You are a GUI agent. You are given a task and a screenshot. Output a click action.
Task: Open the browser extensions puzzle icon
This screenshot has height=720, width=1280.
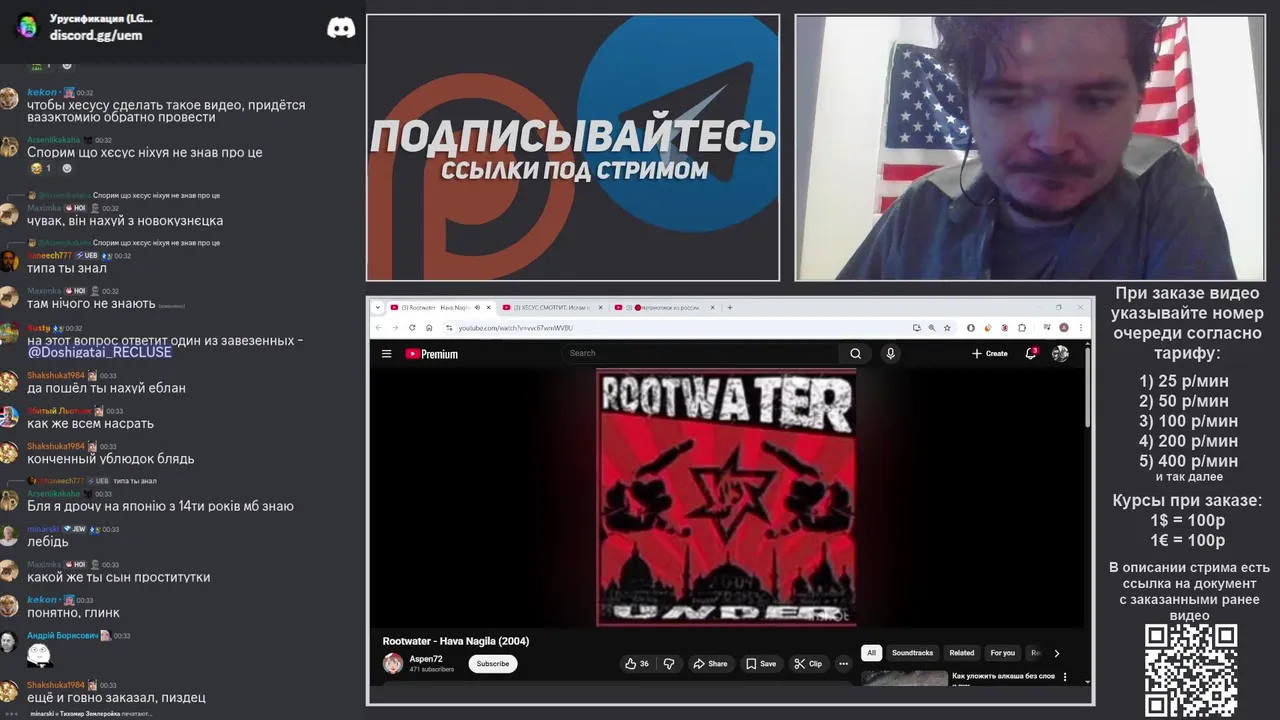(x=1022, y=327)
